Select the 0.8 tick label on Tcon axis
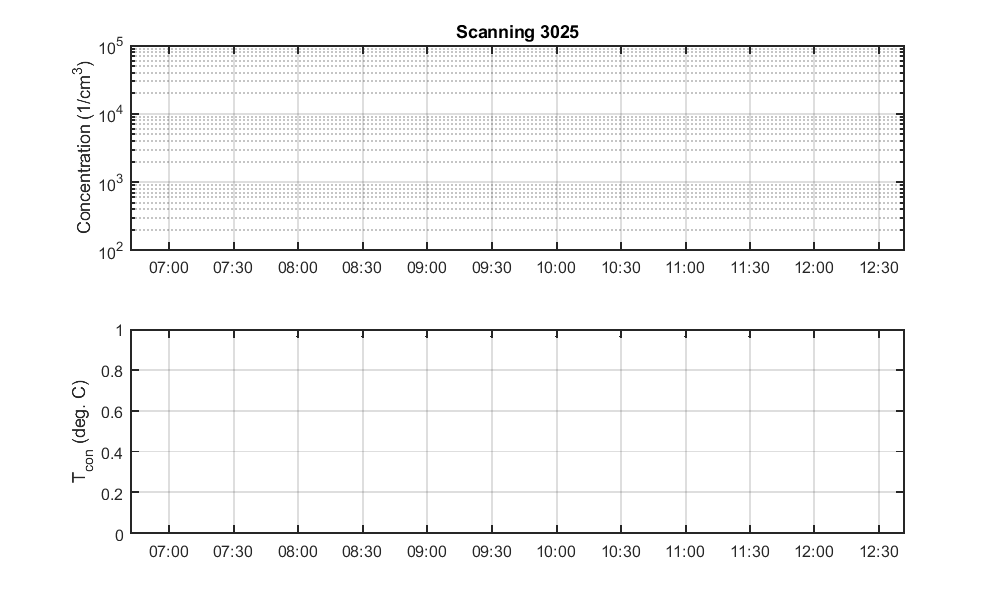 (112, 371)
